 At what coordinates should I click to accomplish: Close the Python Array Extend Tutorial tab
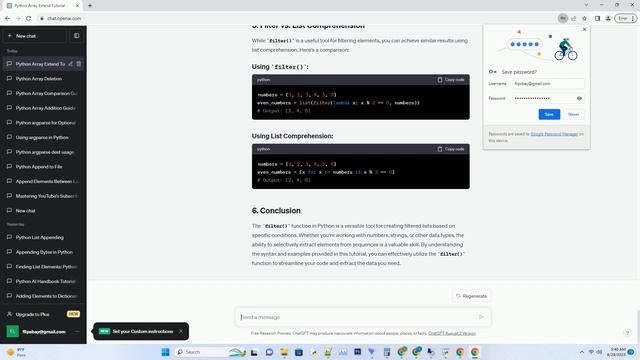(x=77, y=6)
